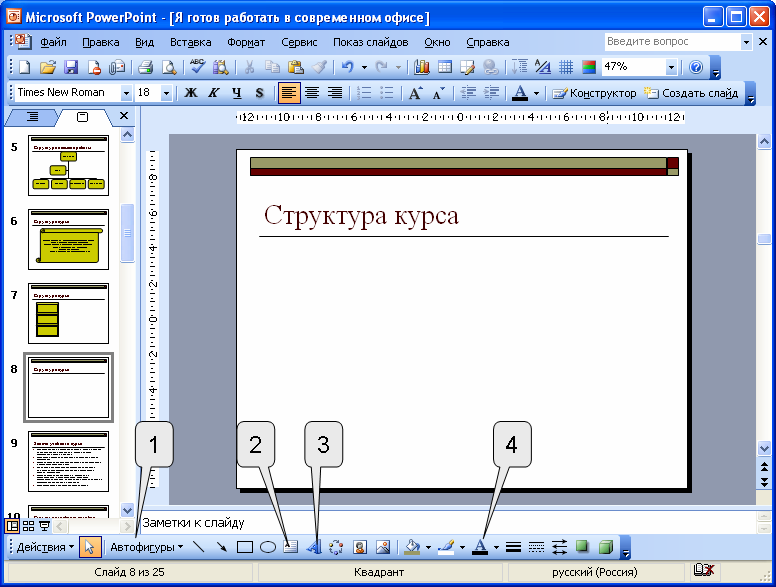Insert a table from the standard toolbar
The height and width of the screenshot is (587, 776).
(x=445, y=67)
